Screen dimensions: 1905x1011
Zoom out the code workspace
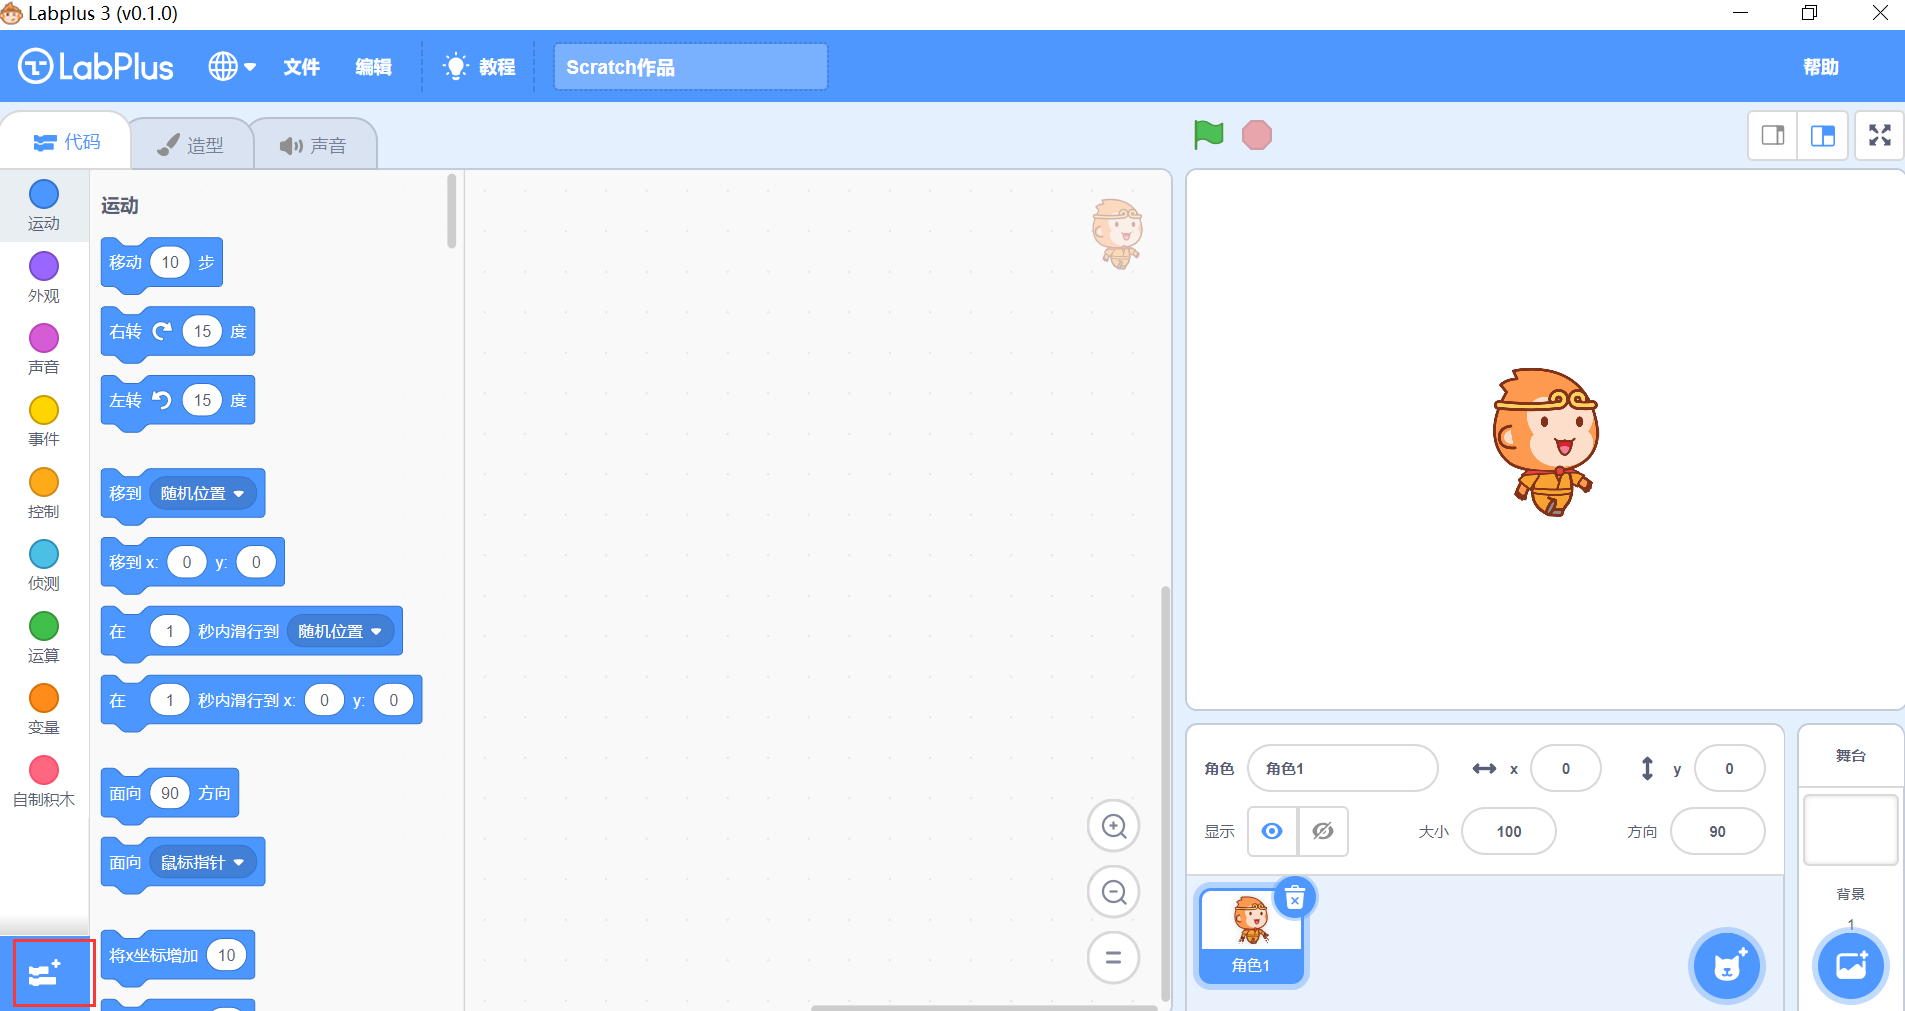(1114, 892)
